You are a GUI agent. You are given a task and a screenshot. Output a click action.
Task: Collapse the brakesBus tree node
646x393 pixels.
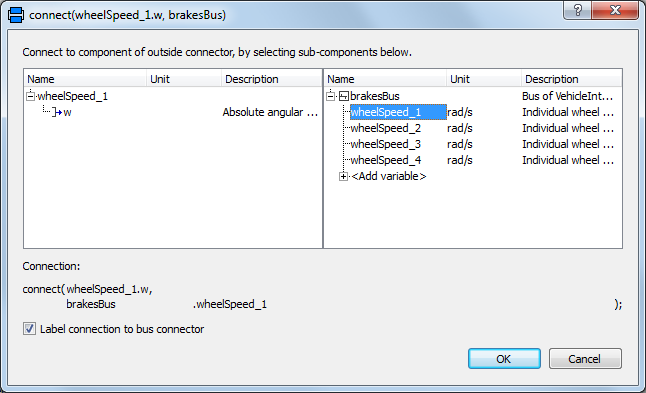click(330, 96)
